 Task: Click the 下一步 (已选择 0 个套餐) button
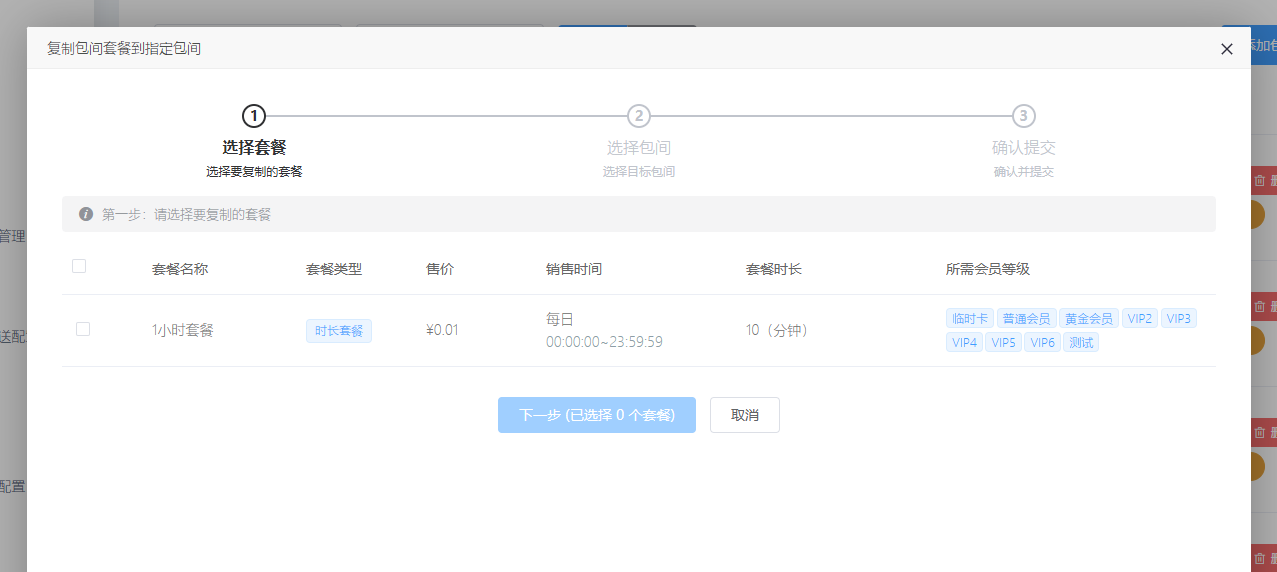tap(597, 415)
